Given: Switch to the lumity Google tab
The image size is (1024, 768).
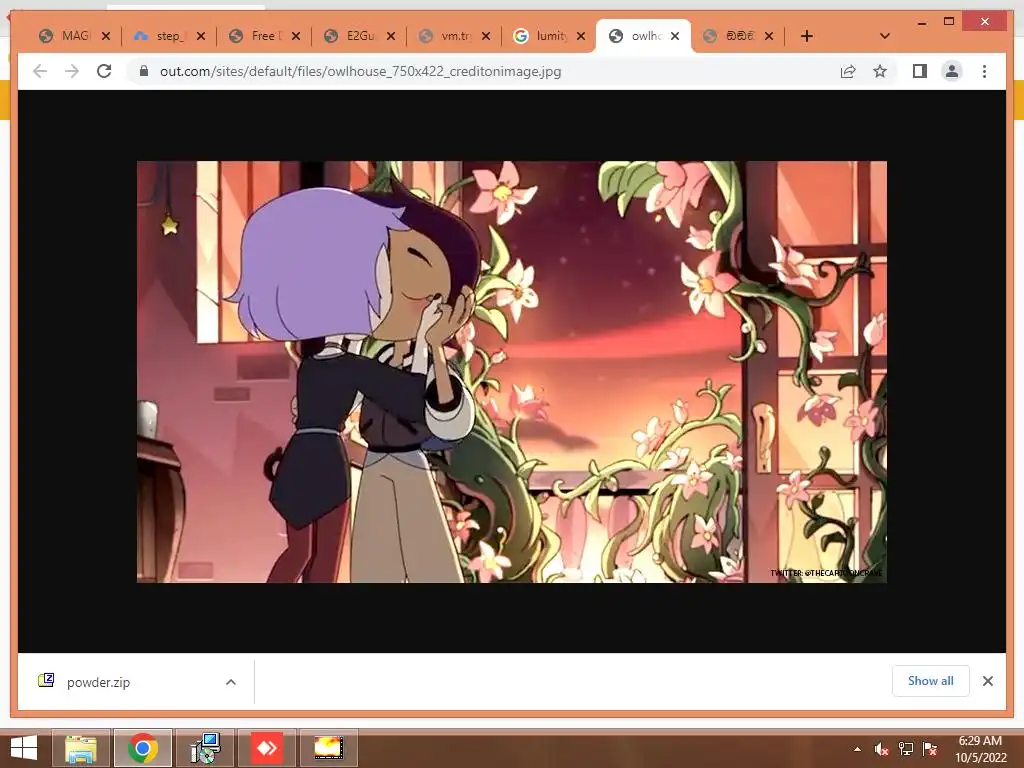Looking at the screenshot, I should (x=542, y=36).
